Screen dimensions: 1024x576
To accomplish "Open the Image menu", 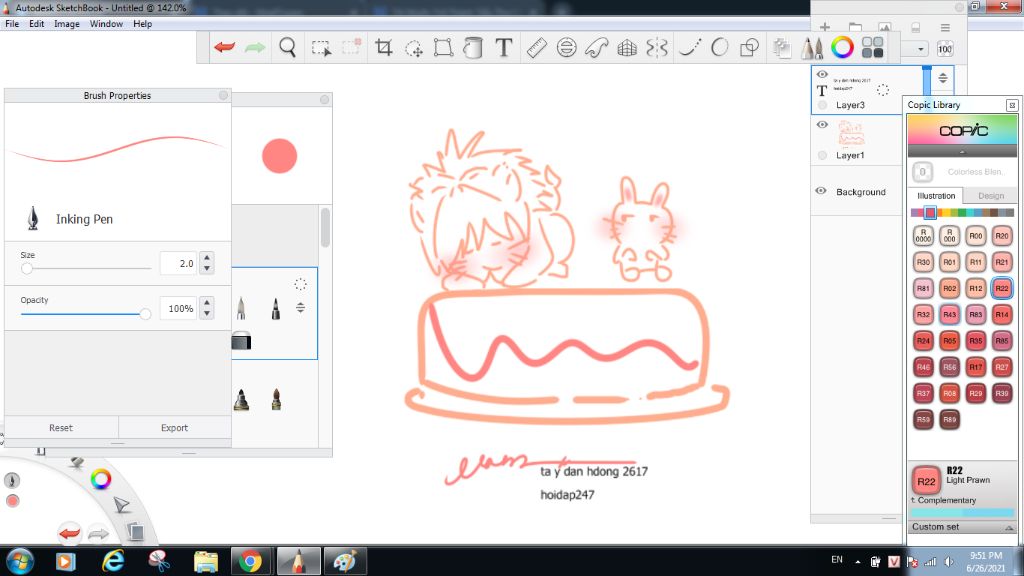I will 67,24.
